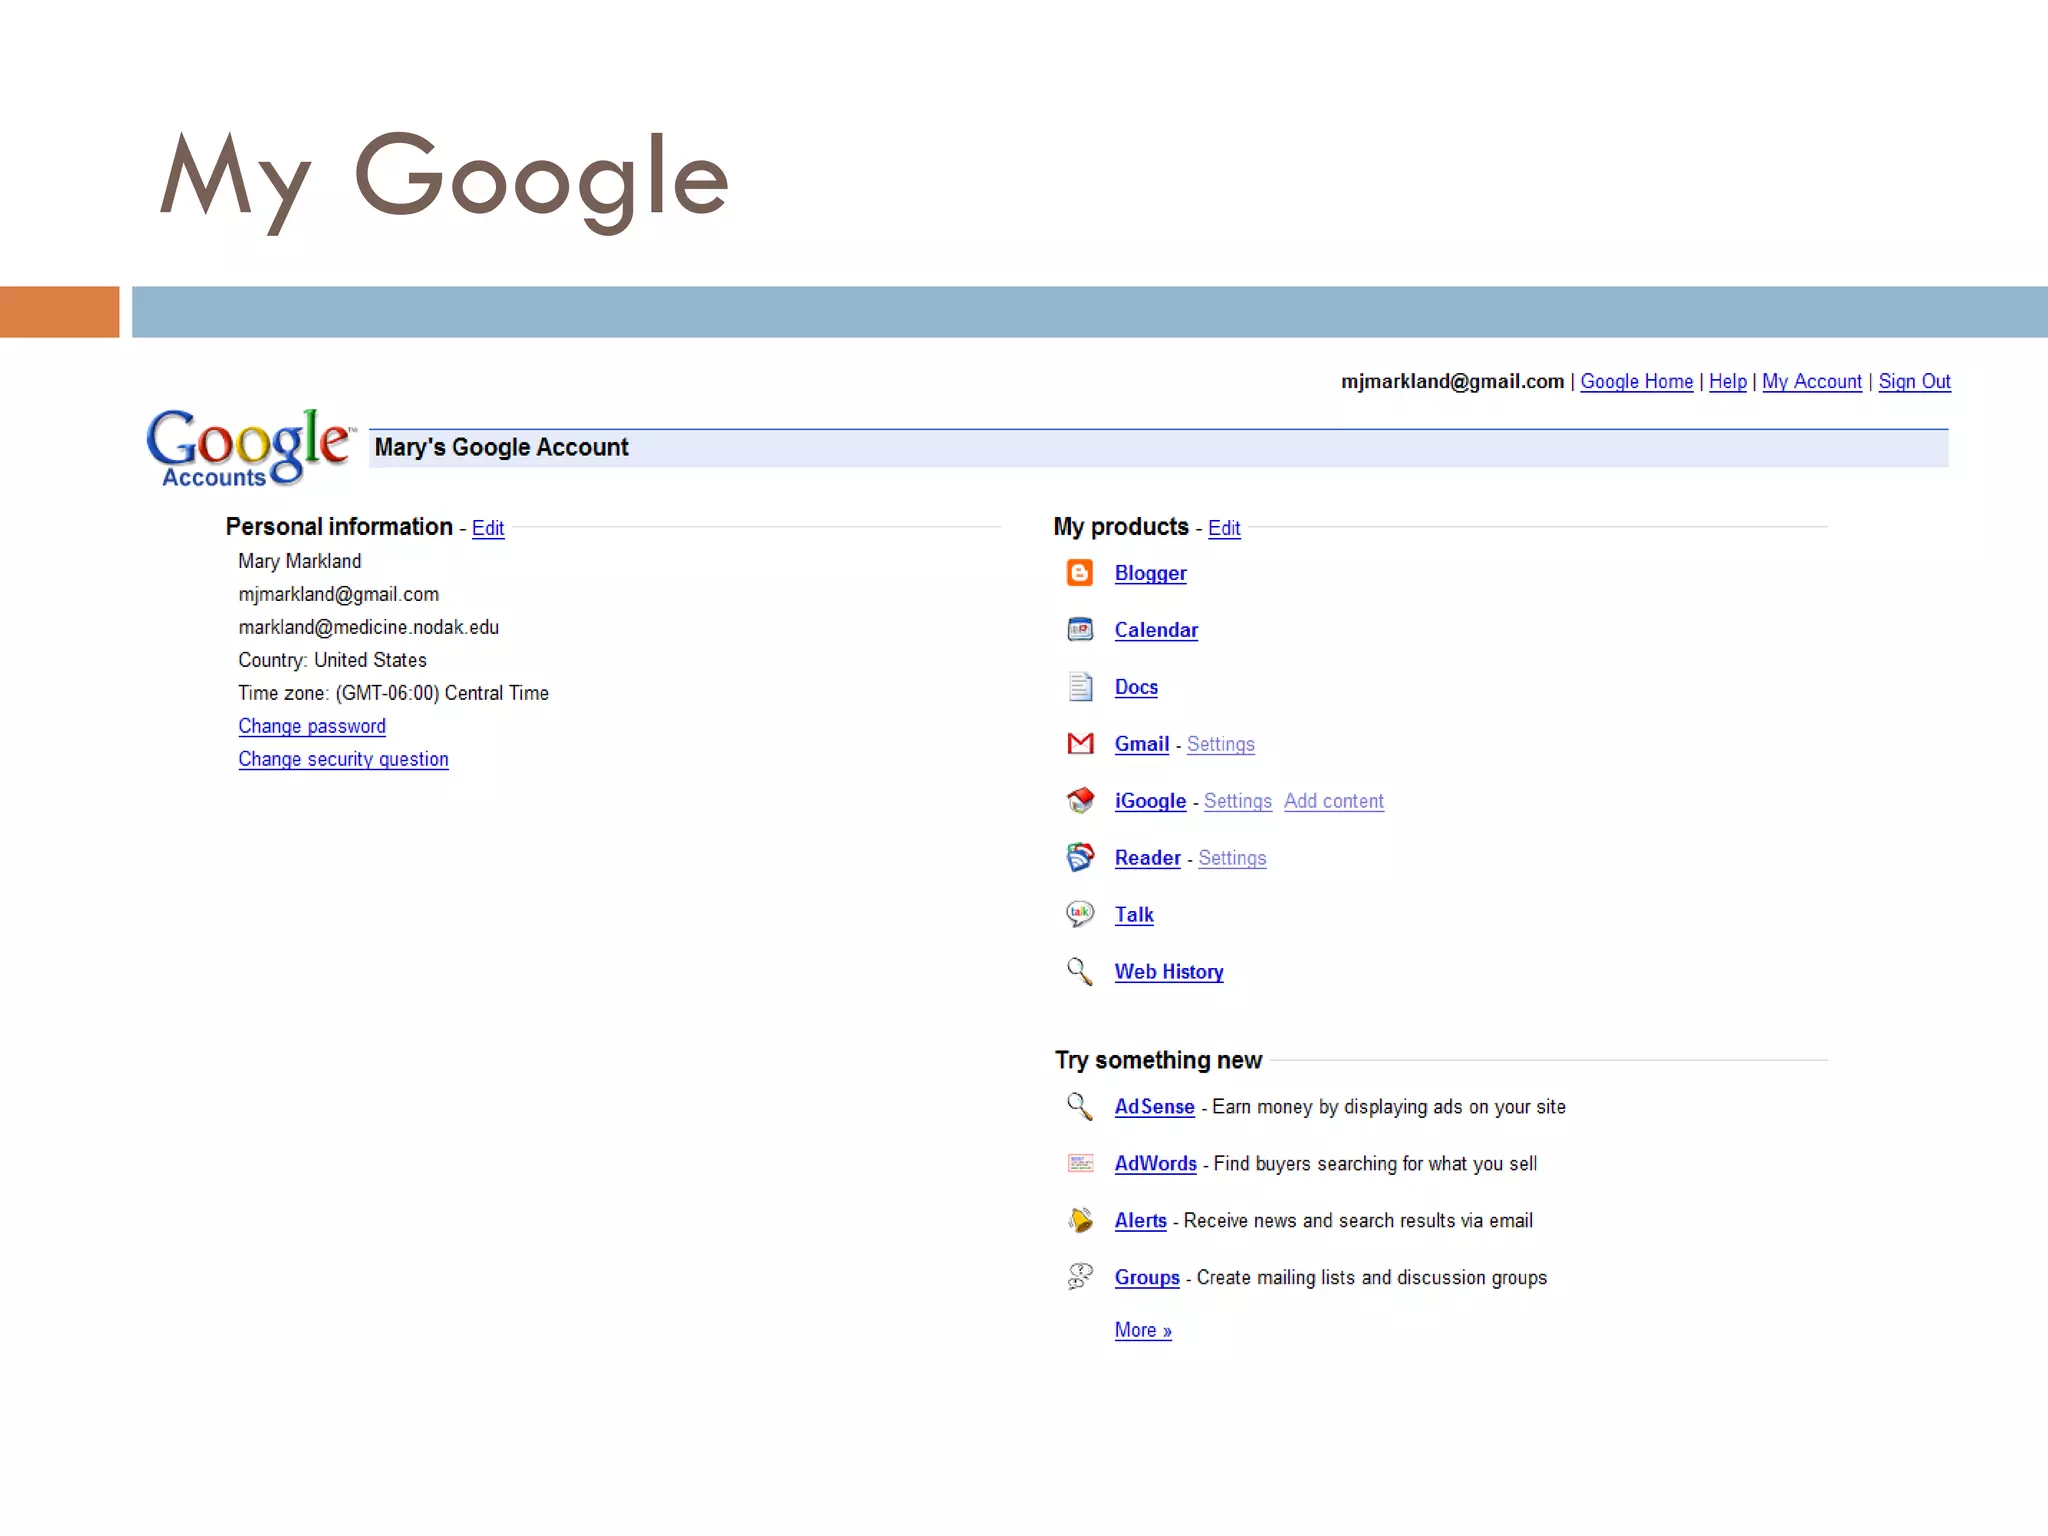Viewport: 2048px width, 1536px height.
Task: Go to Google Home
Action: pos(1636,381)
